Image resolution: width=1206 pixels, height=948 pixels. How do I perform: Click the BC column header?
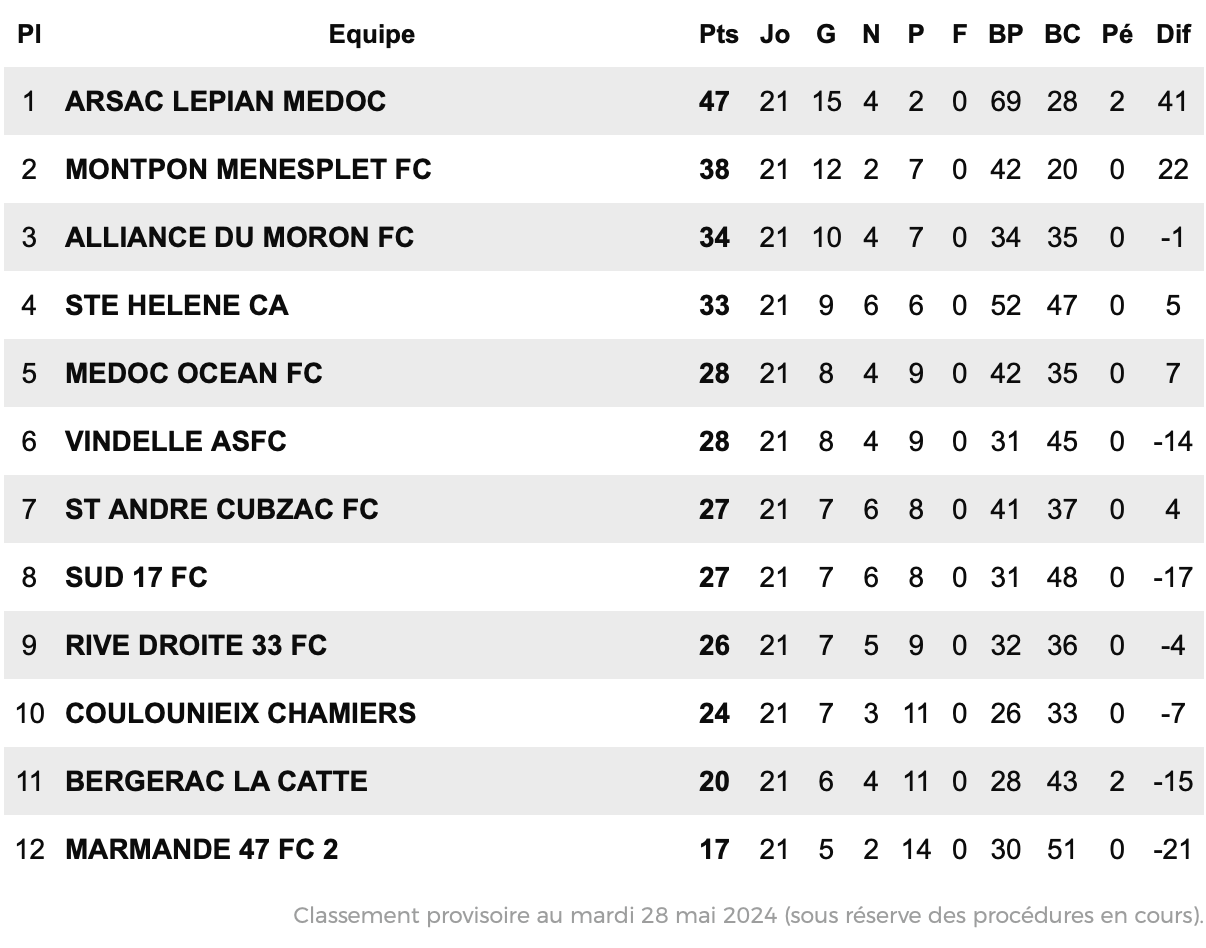[x=1062, y=34]
